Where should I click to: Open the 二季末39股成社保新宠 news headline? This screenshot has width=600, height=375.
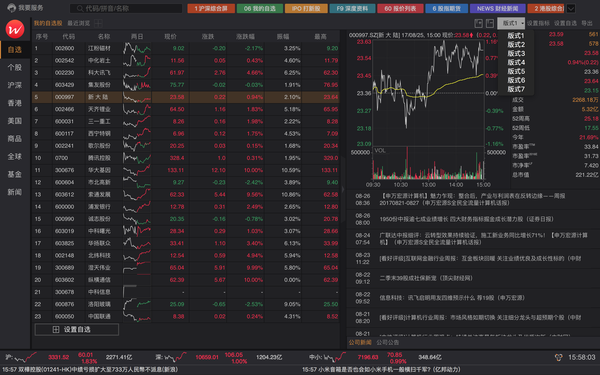point(426,278)
